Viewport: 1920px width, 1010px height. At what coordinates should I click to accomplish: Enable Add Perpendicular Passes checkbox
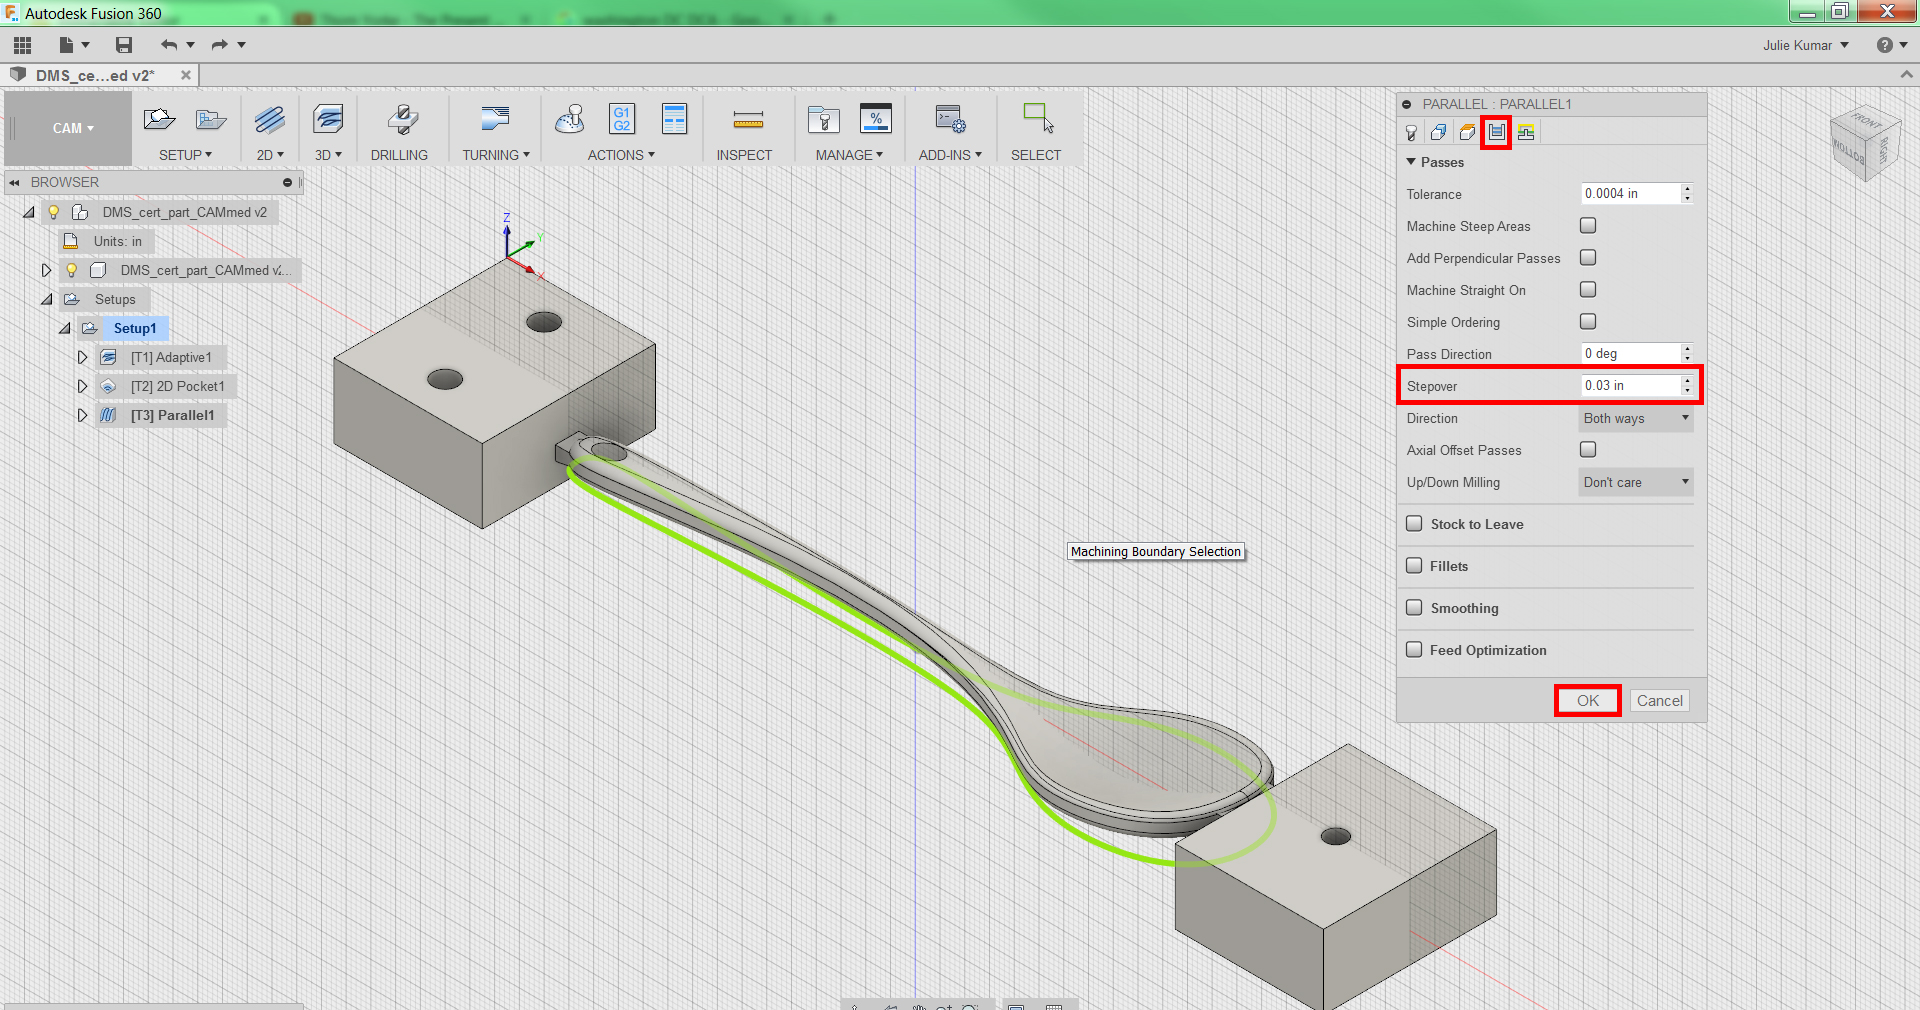[1588, 258]
